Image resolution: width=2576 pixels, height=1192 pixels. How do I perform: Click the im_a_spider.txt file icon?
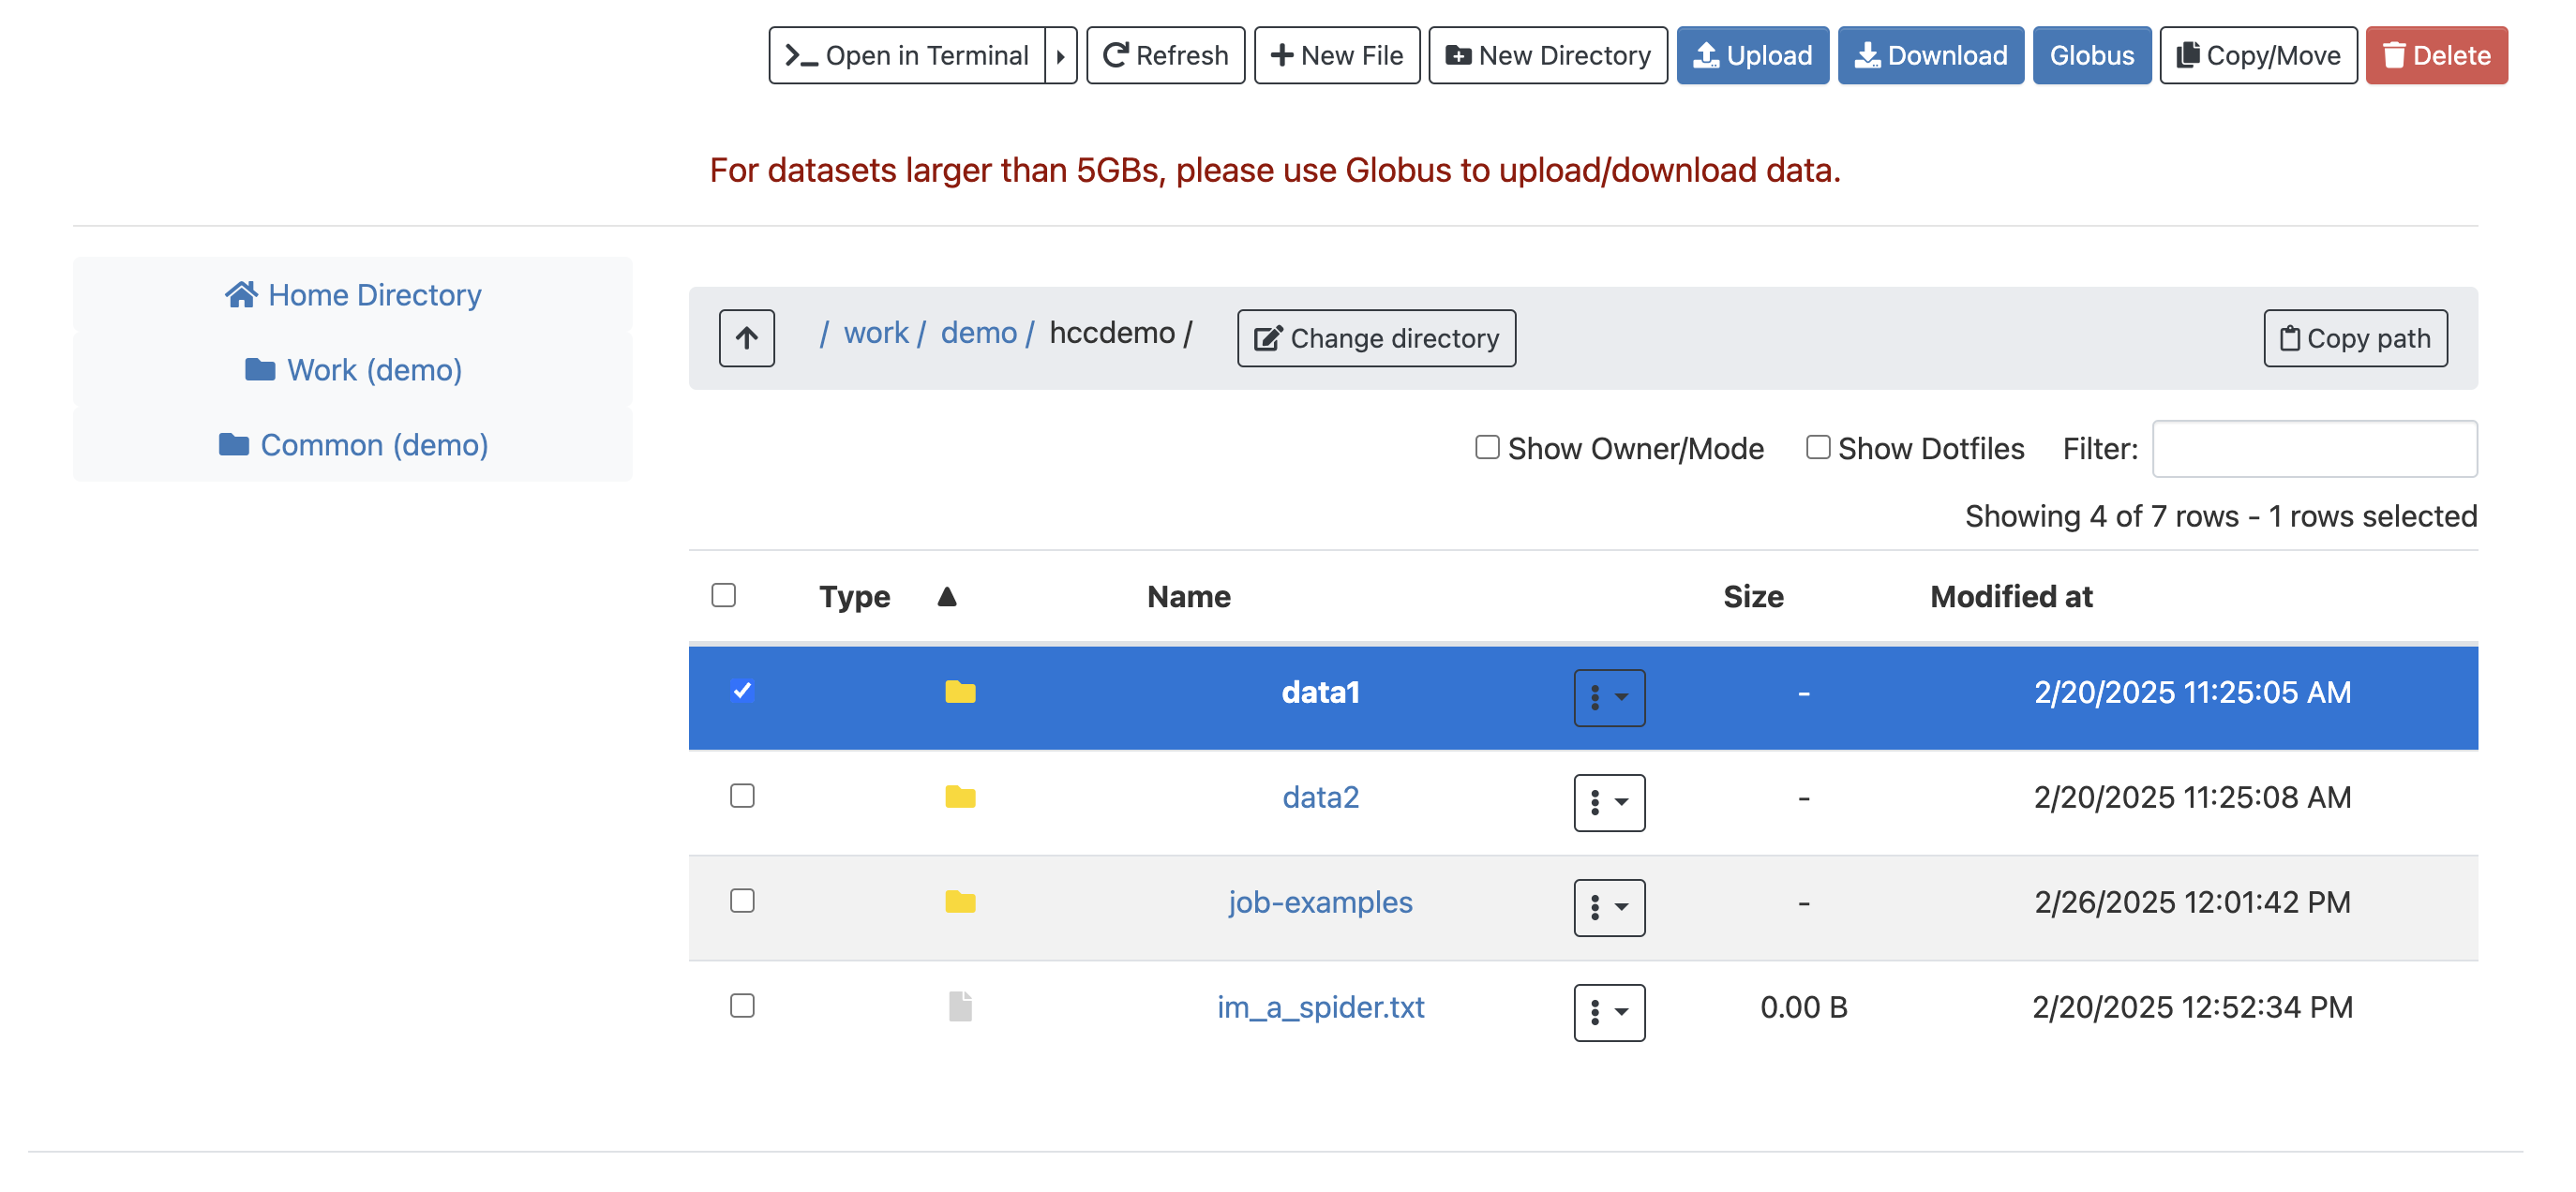point(959,1006)
